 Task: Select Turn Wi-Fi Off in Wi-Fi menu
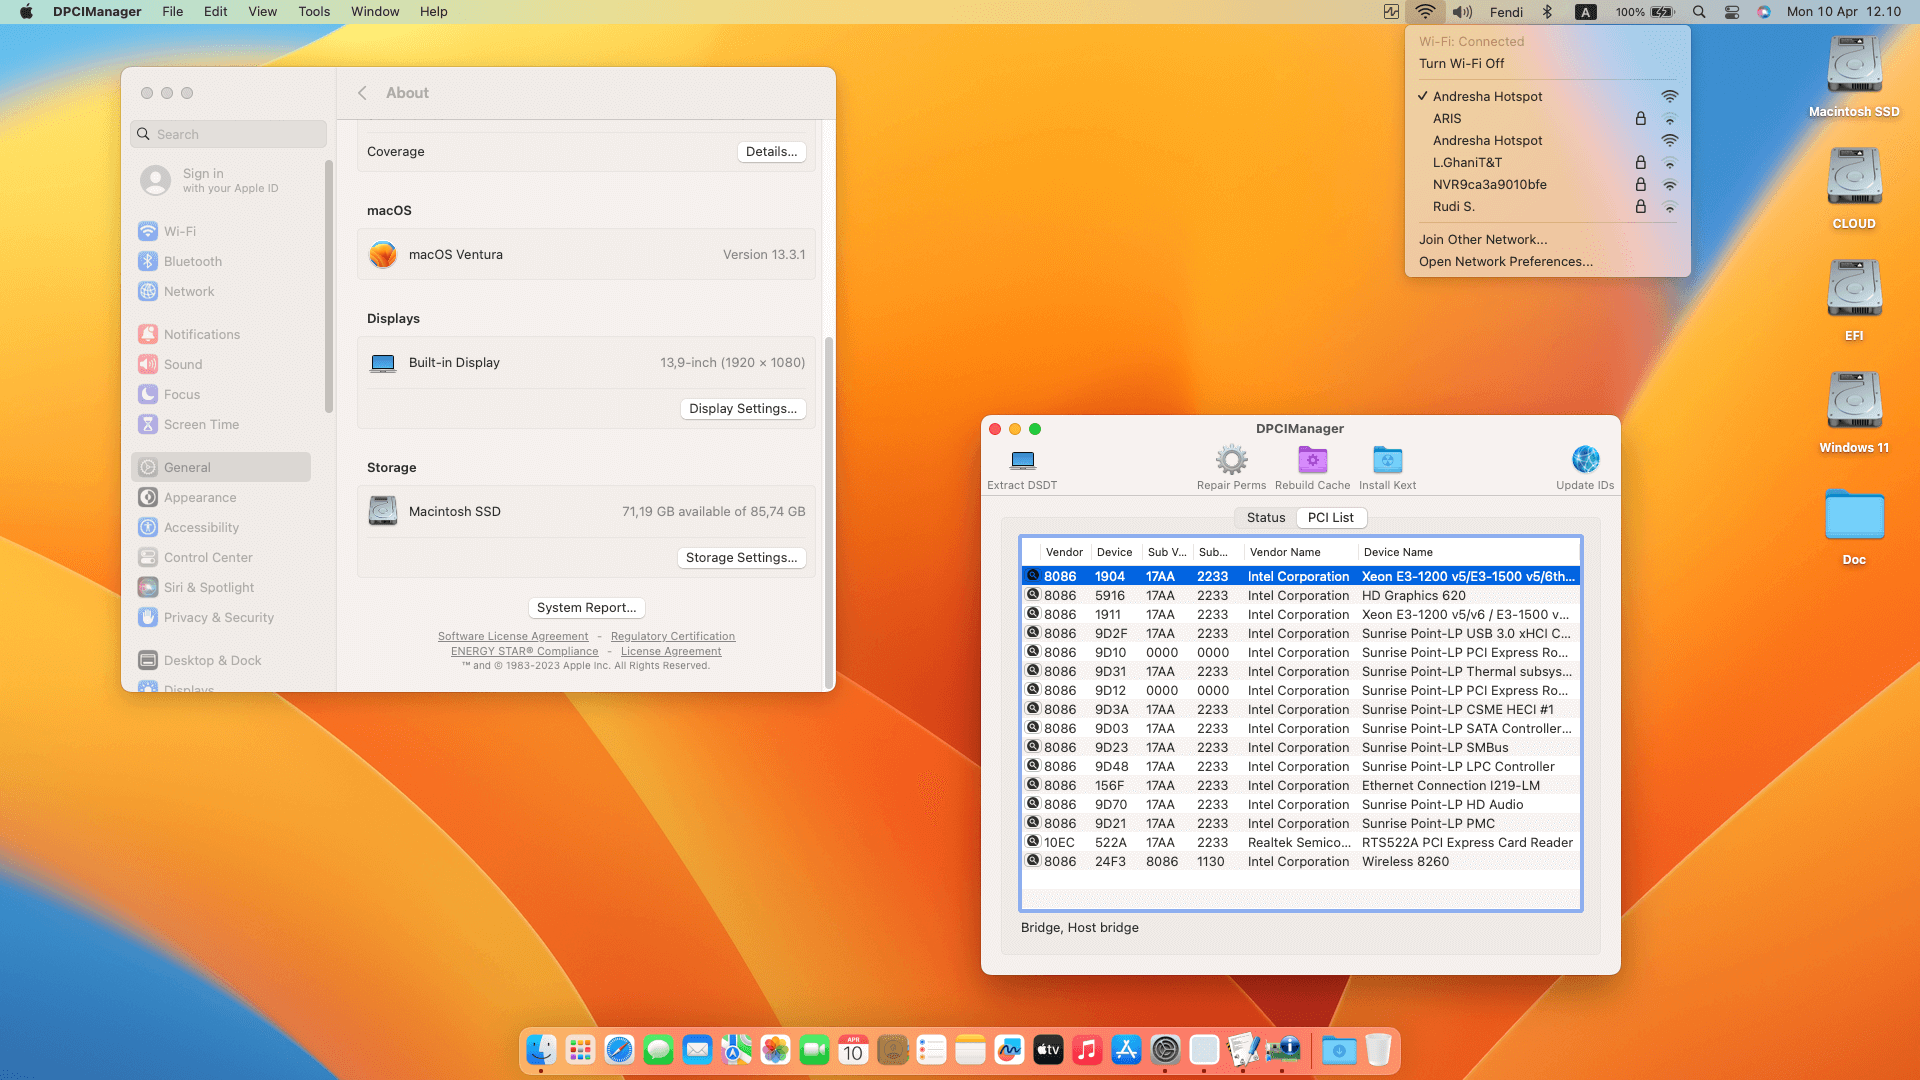pos(1547,63)
